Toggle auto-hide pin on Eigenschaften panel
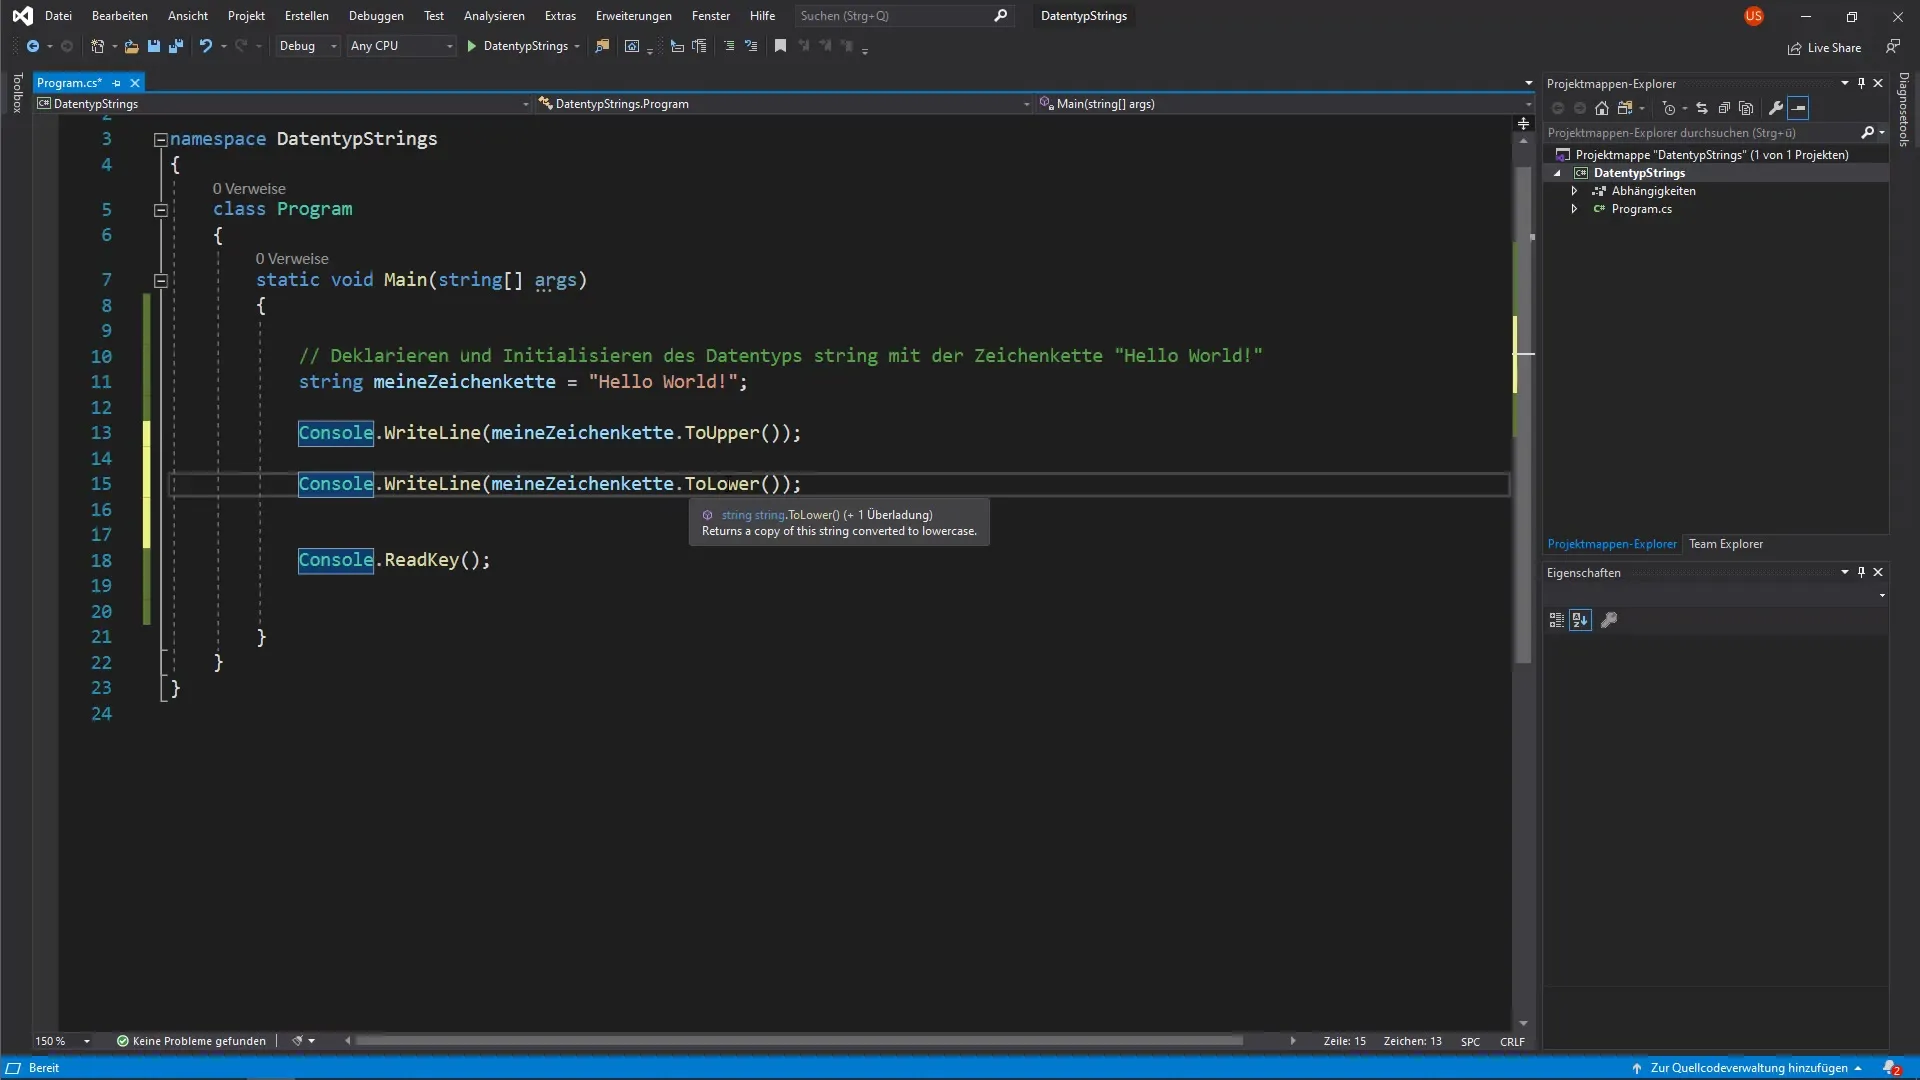The width and height of the screenshot is (1920, 1080). (1861, 572)
